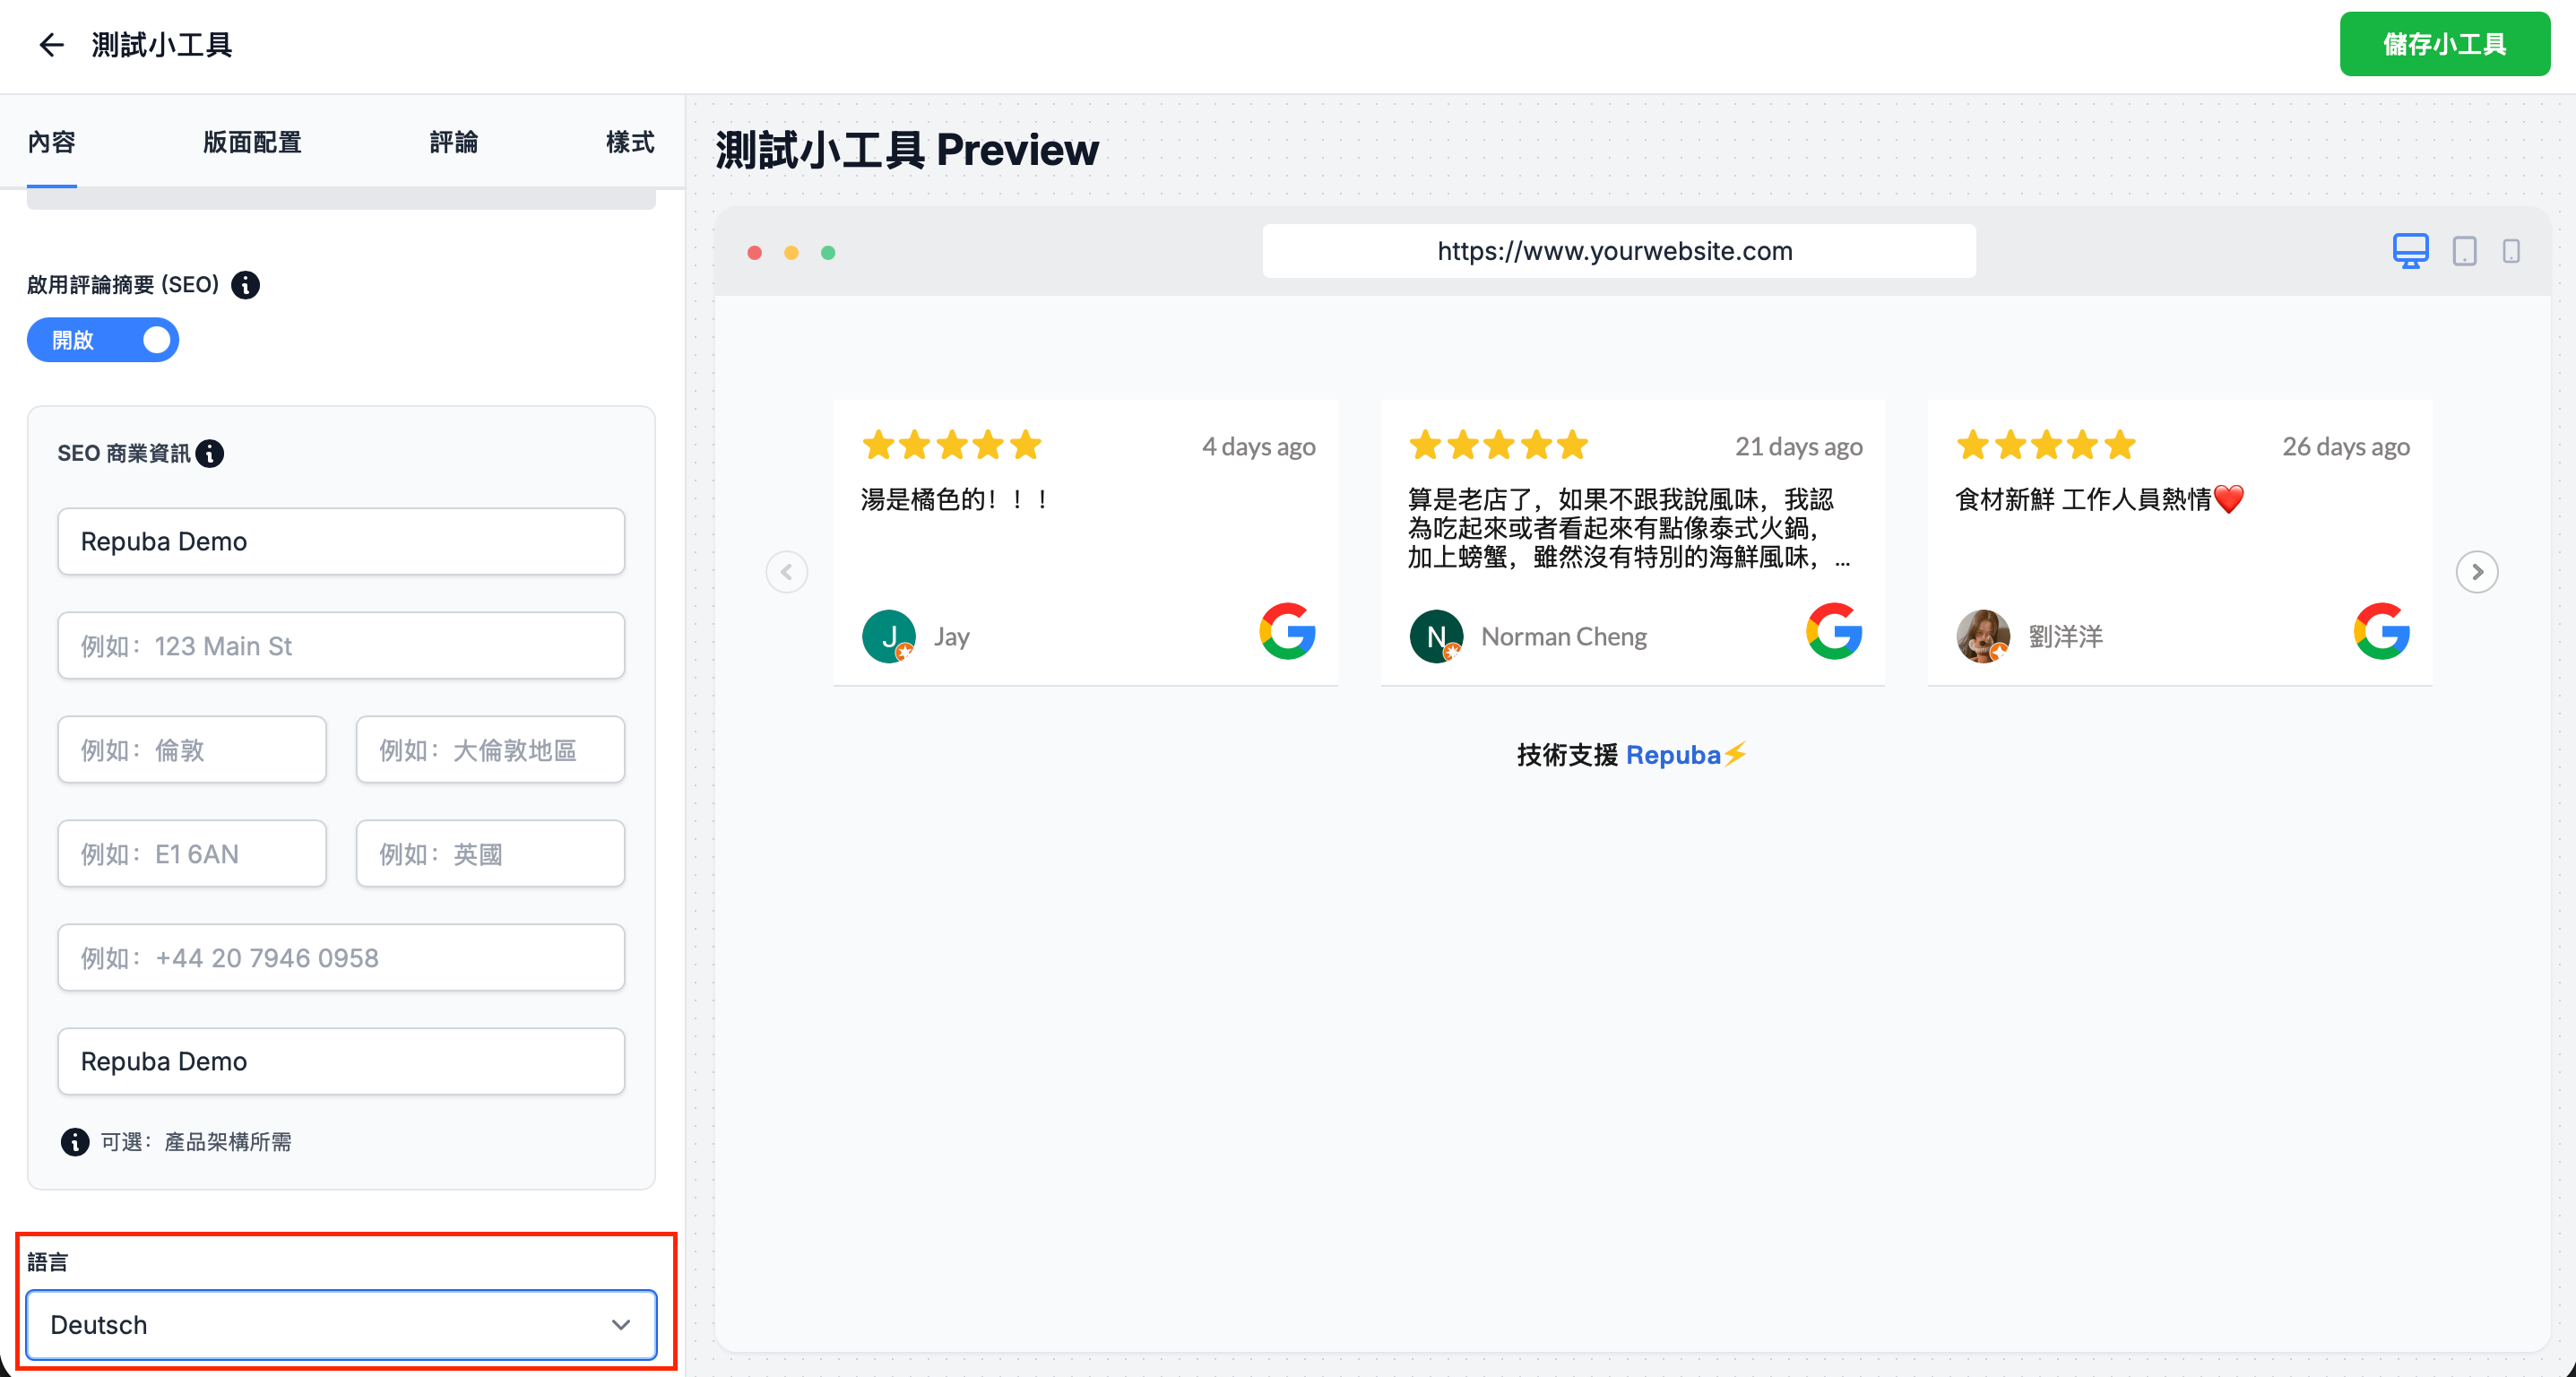Click the info icon beside 啟用評論摘要 (SEO)
The width and height of the screenshot is (2576, 1377).
tap(245, 285)
